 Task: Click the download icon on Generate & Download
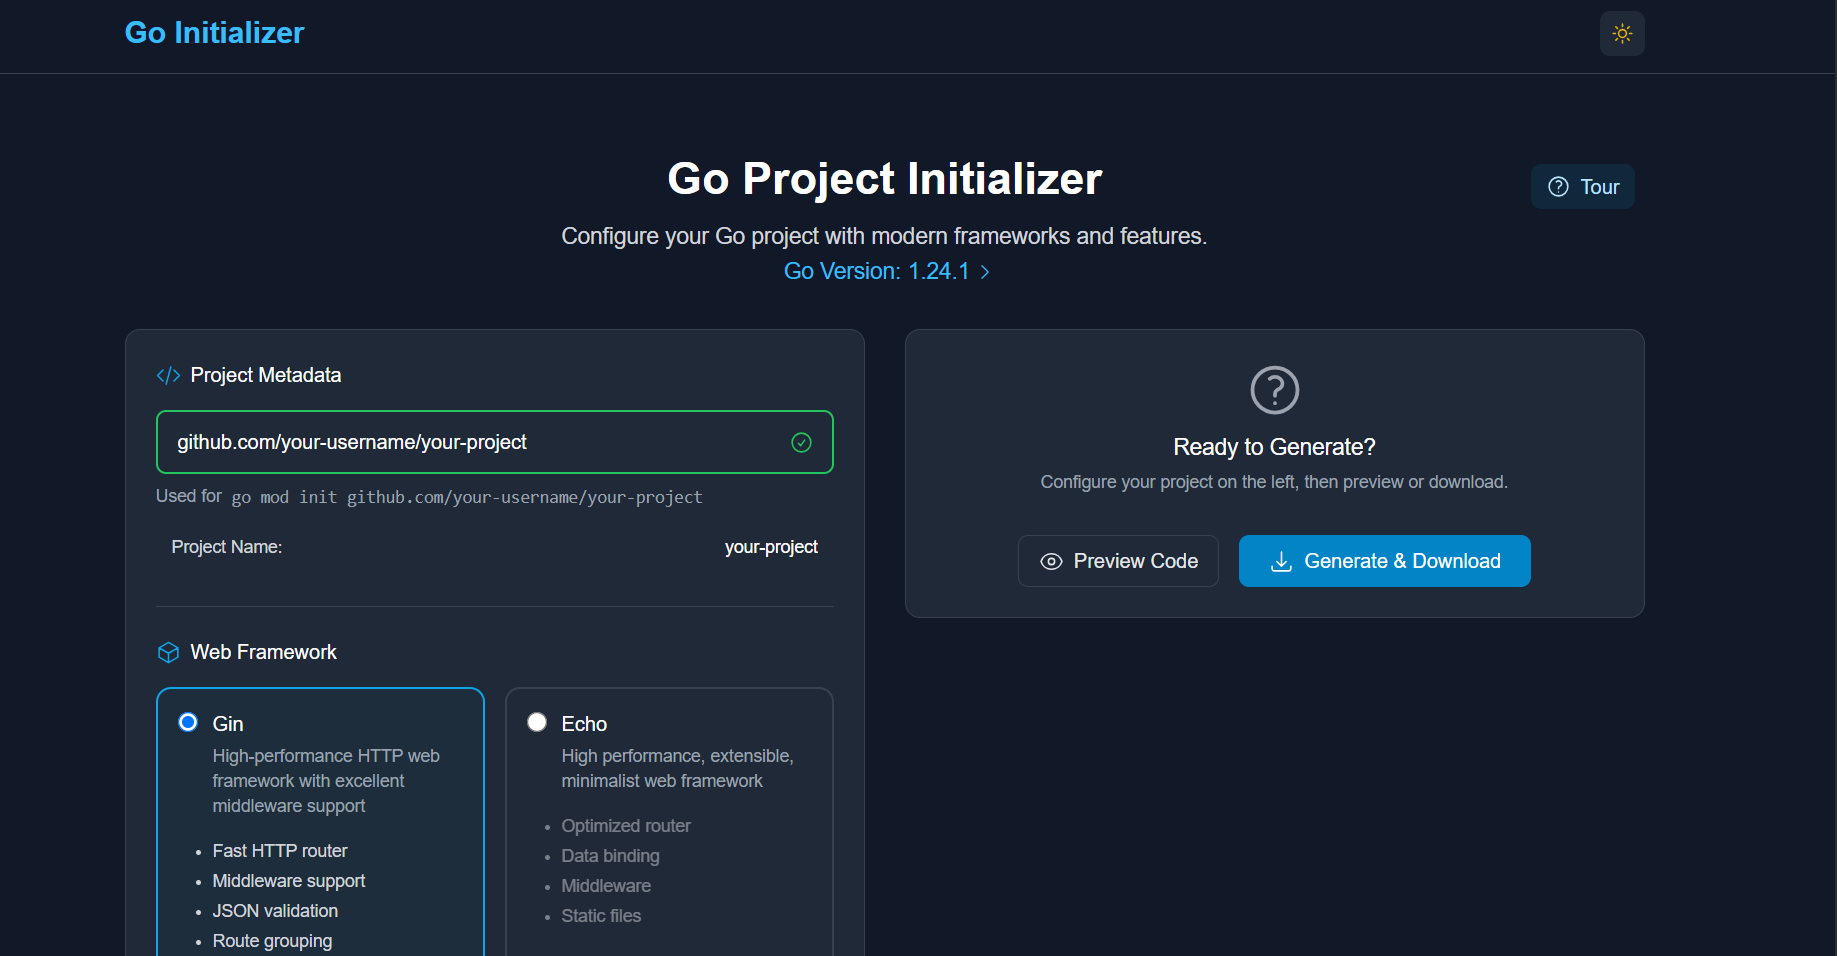[1281, 561]
